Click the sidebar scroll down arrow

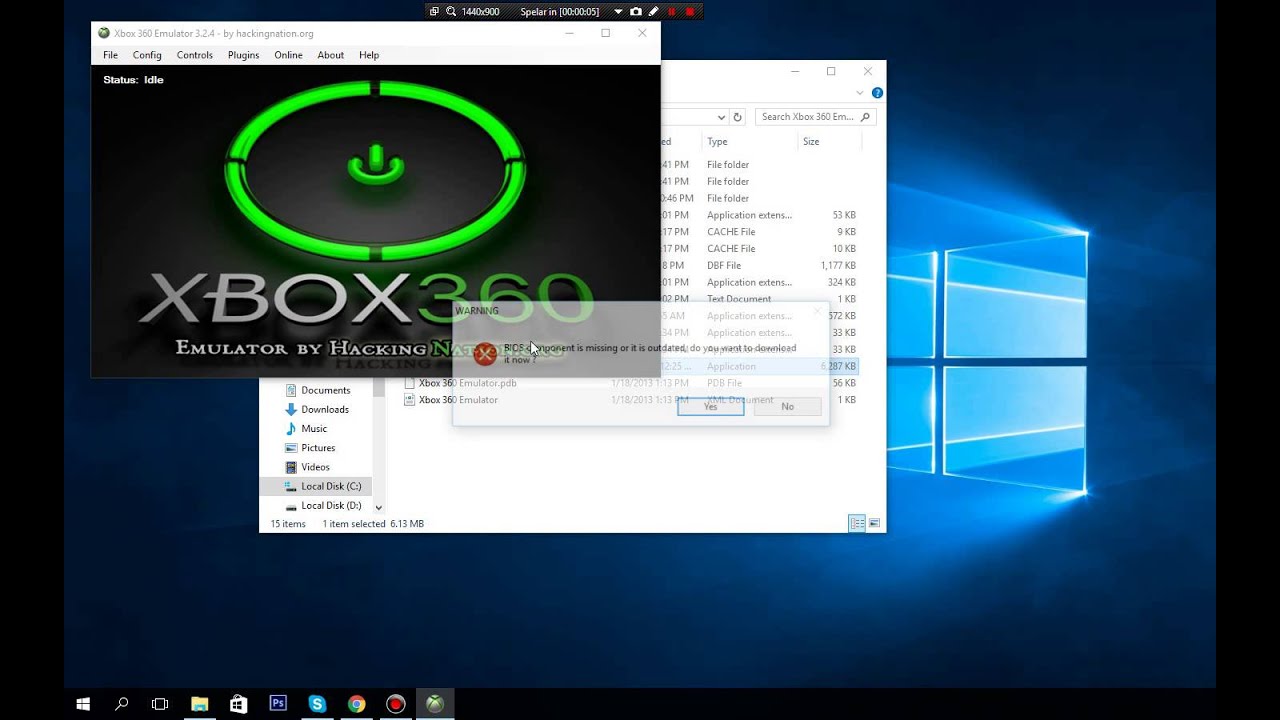coord(378,508)
